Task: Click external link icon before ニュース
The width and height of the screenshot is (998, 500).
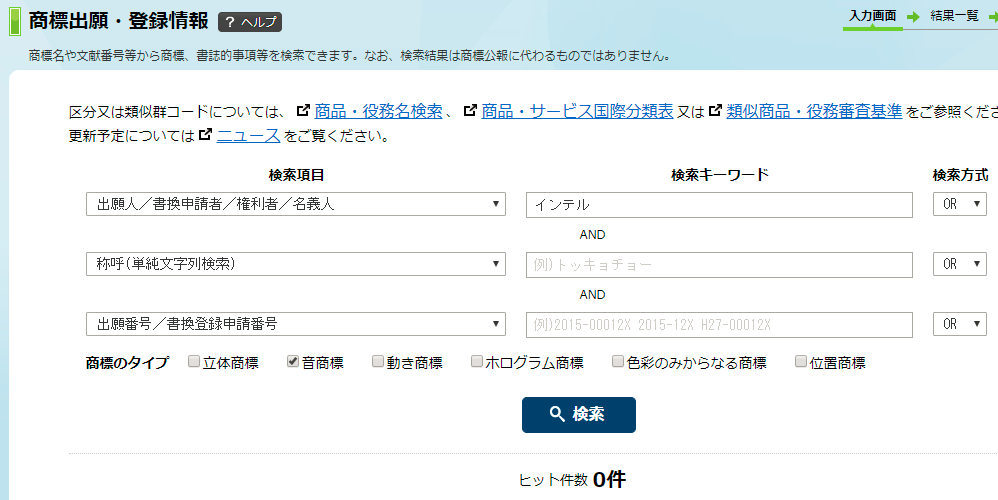Action: point(206,135)
